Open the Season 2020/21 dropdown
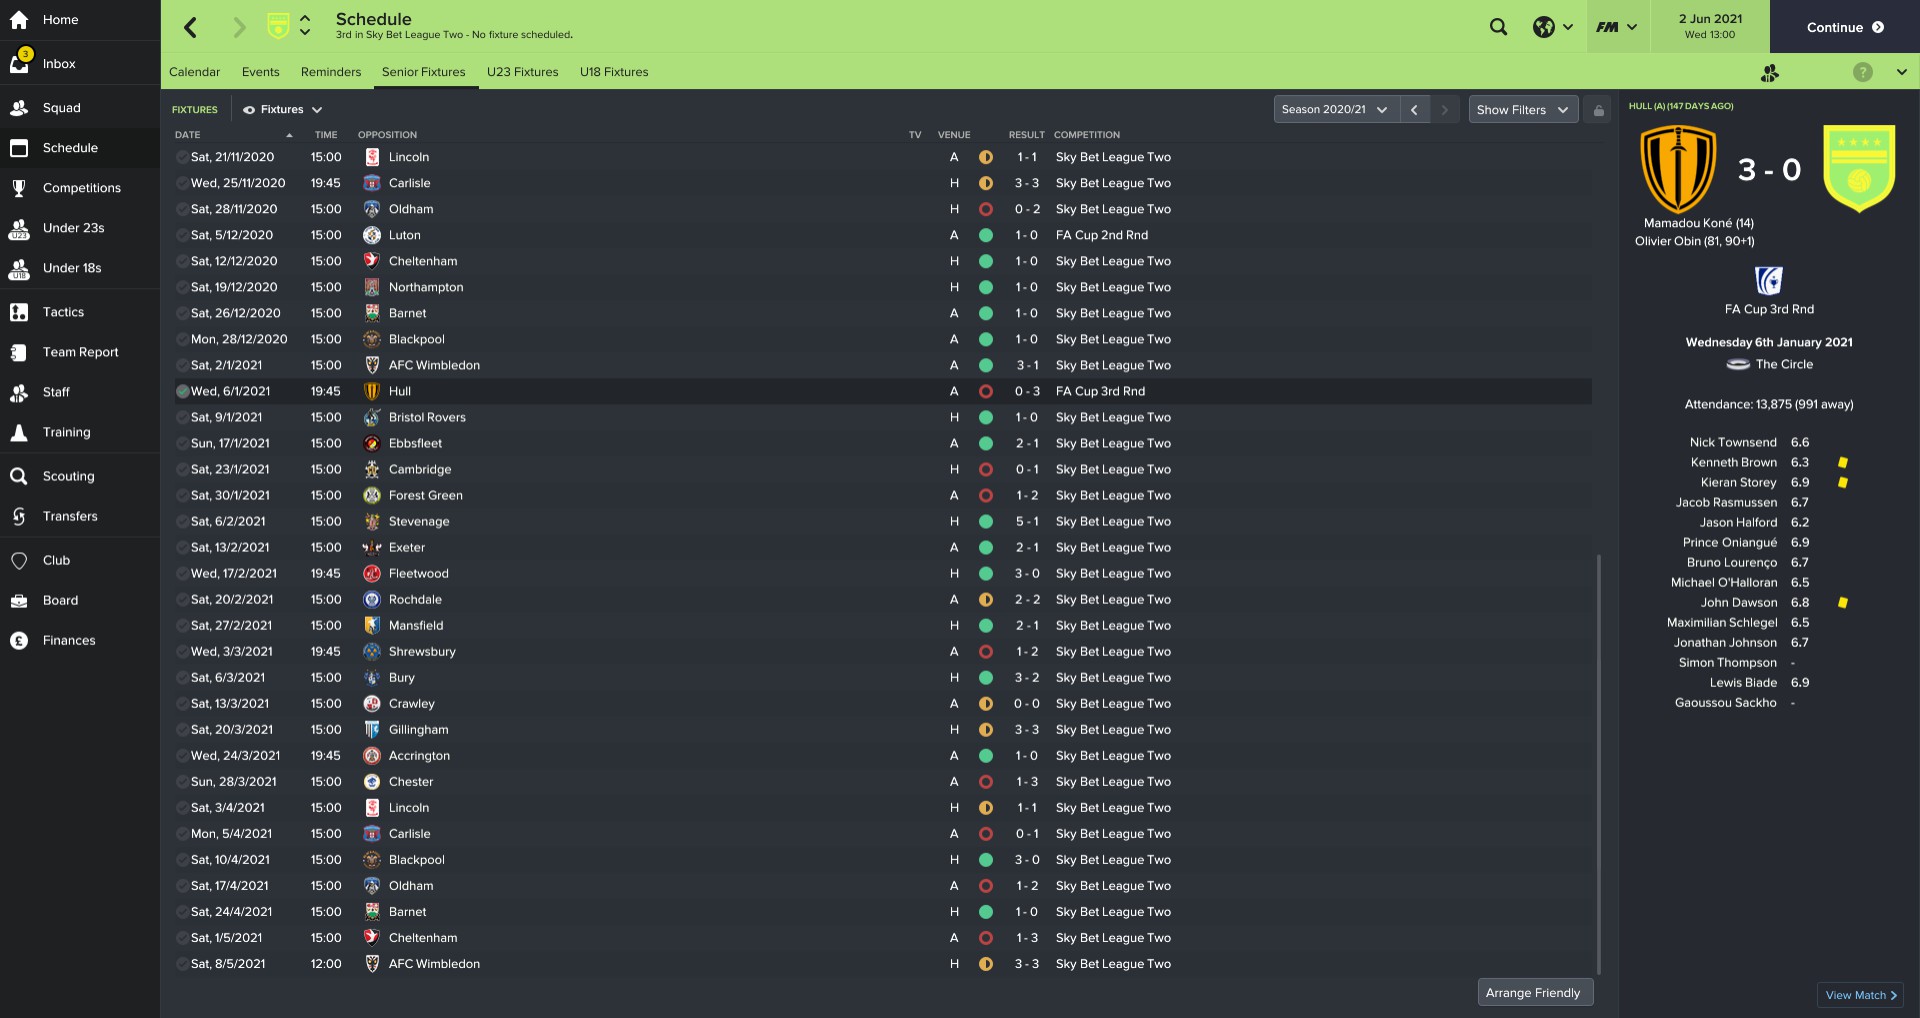 pos(1334,110)
